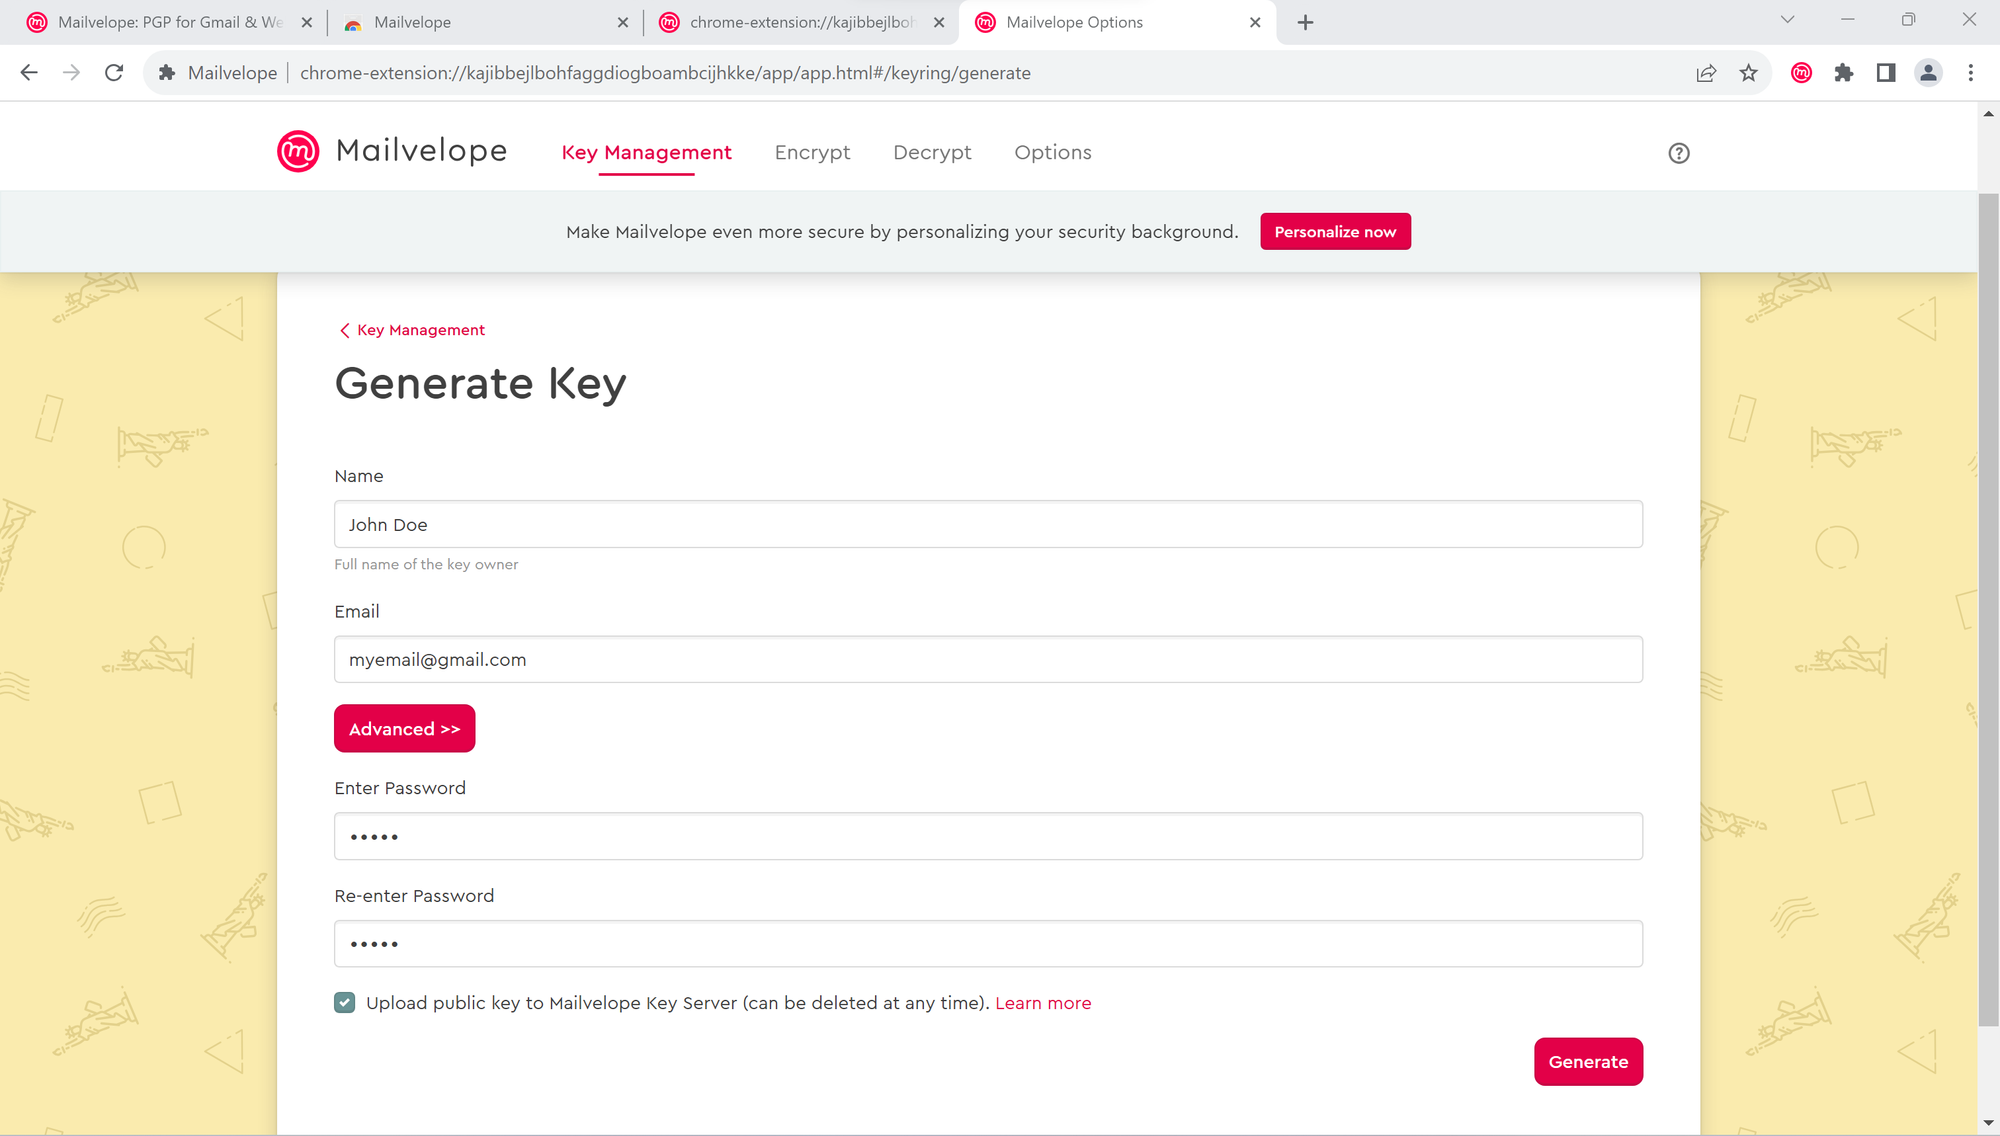2000x1136 pixels.
Task: Open the help question mark icon
Action: pos(1679,153)
